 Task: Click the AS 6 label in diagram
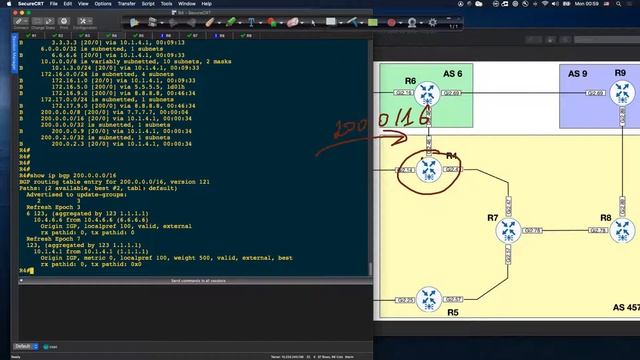click(x=453, y=74)
